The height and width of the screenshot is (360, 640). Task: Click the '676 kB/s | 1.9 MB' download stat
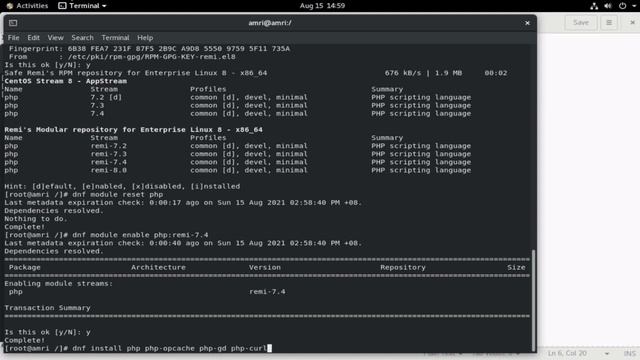(x=423, y=73)
